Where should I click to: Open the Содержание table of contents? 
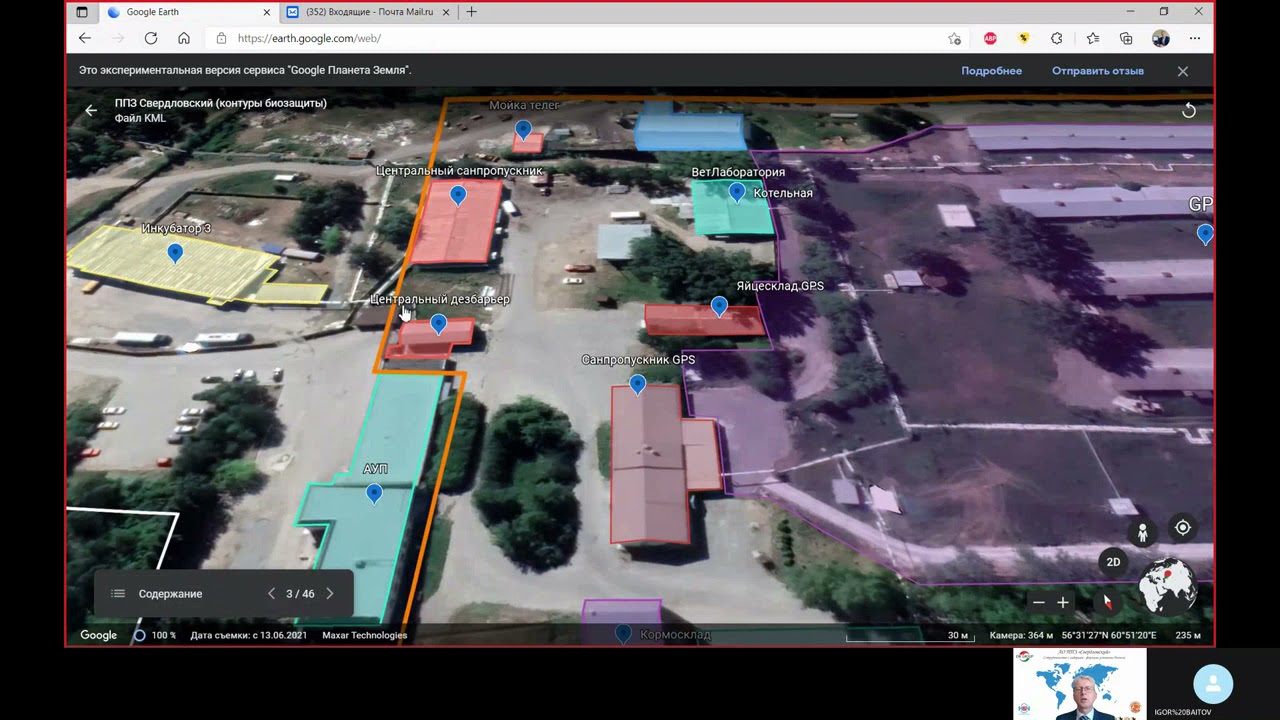point(157,594)
